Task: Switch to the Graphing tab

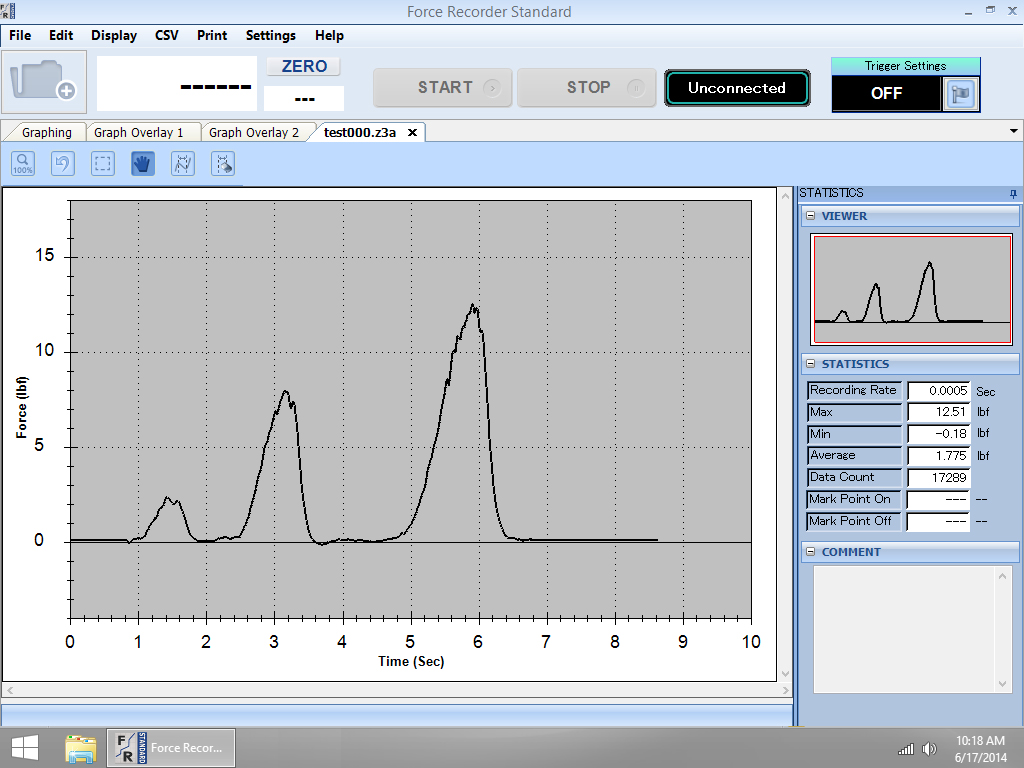Action: pyautogui.click(x=46, y=133)
